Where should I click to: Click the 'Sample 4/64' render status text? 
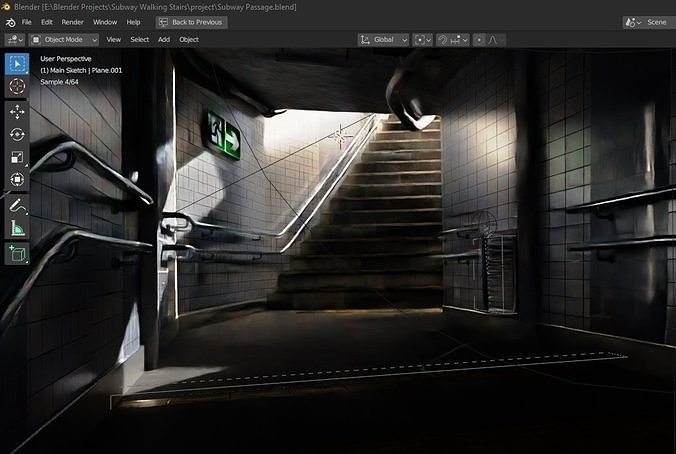(x=59, y=81)
